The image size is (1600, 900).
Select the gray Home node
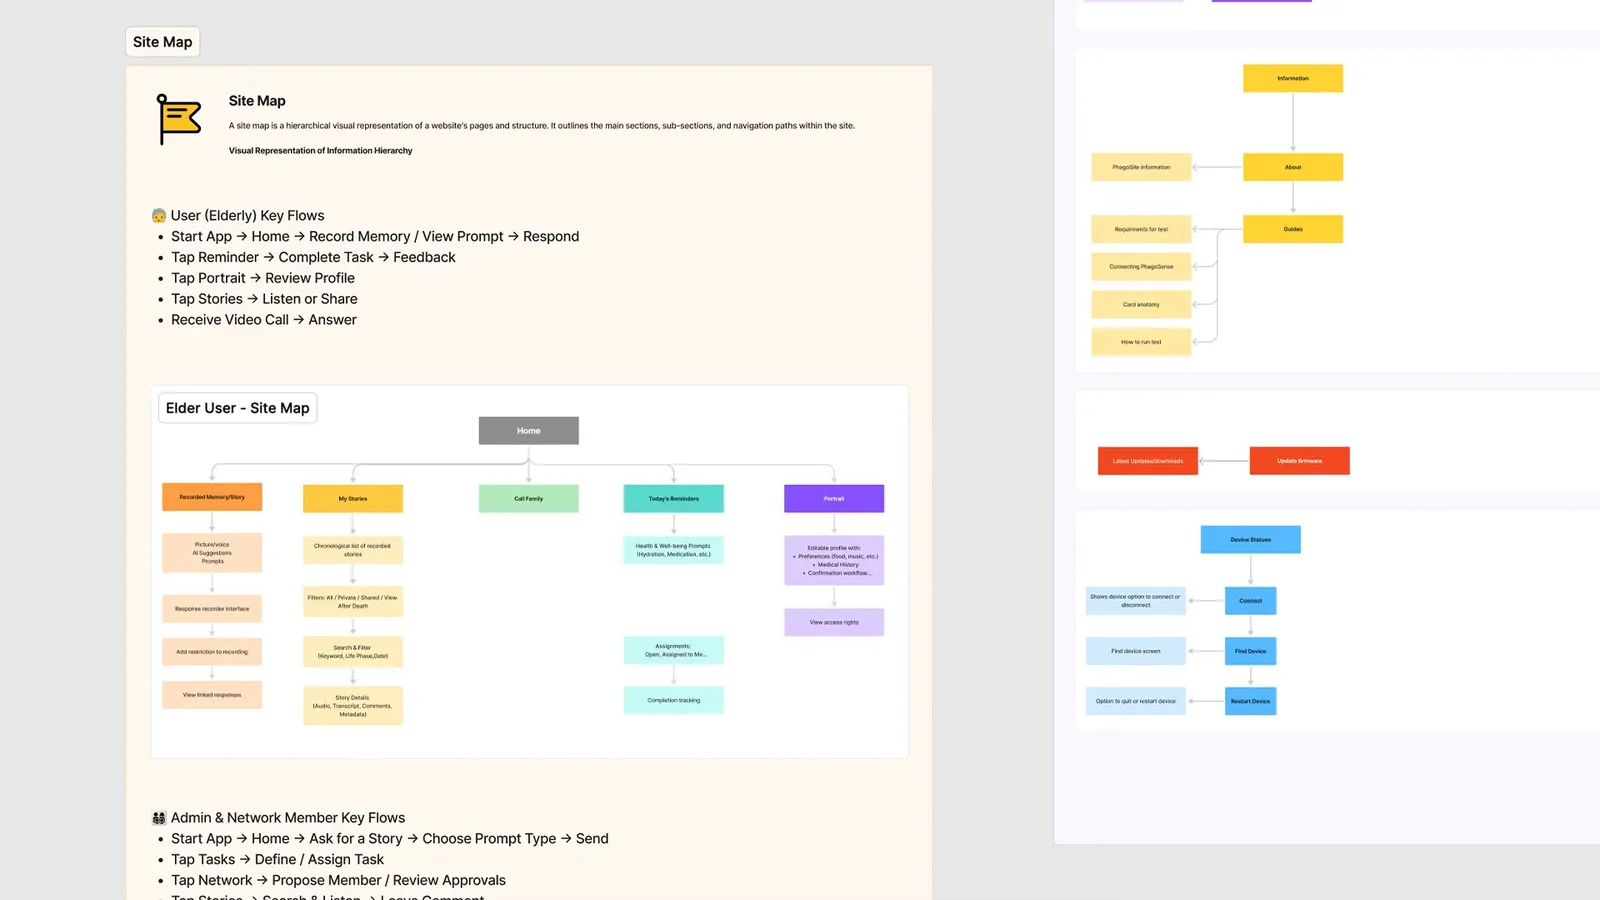tap(529, 431)
